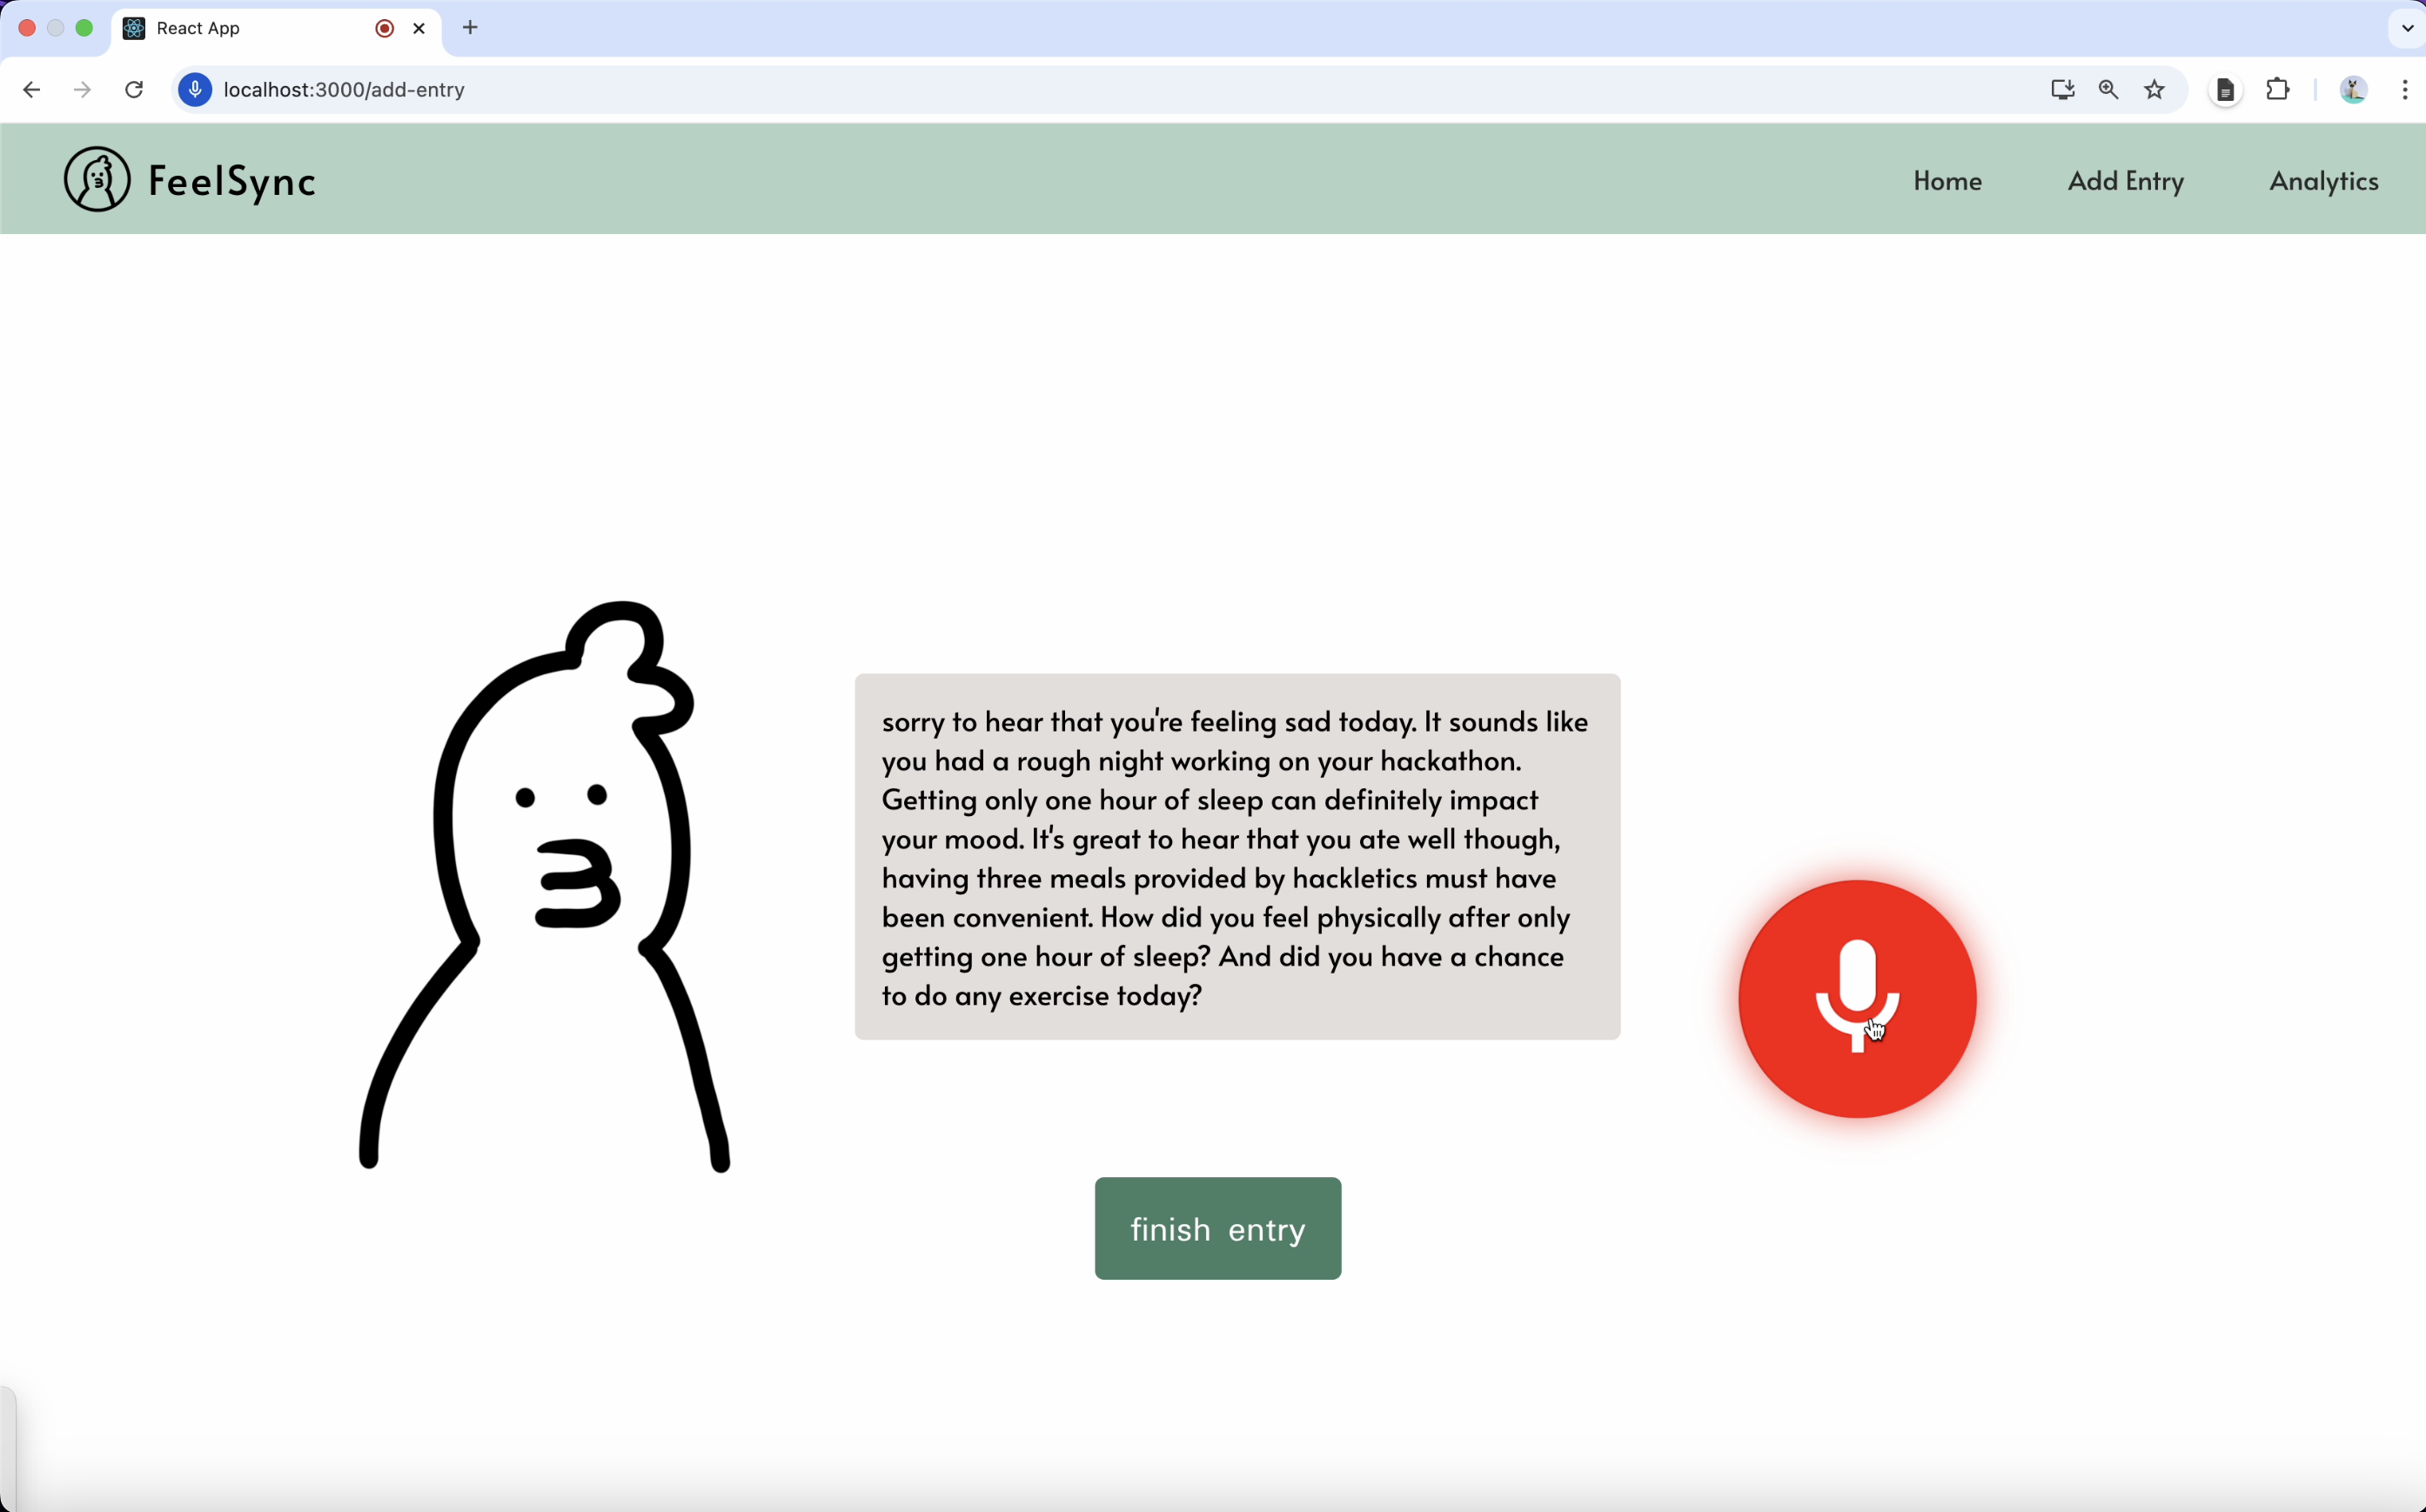Screen dimensions: 2426x1512
Task: Bookmark this page with the star icon
Action: [2155, 90]
